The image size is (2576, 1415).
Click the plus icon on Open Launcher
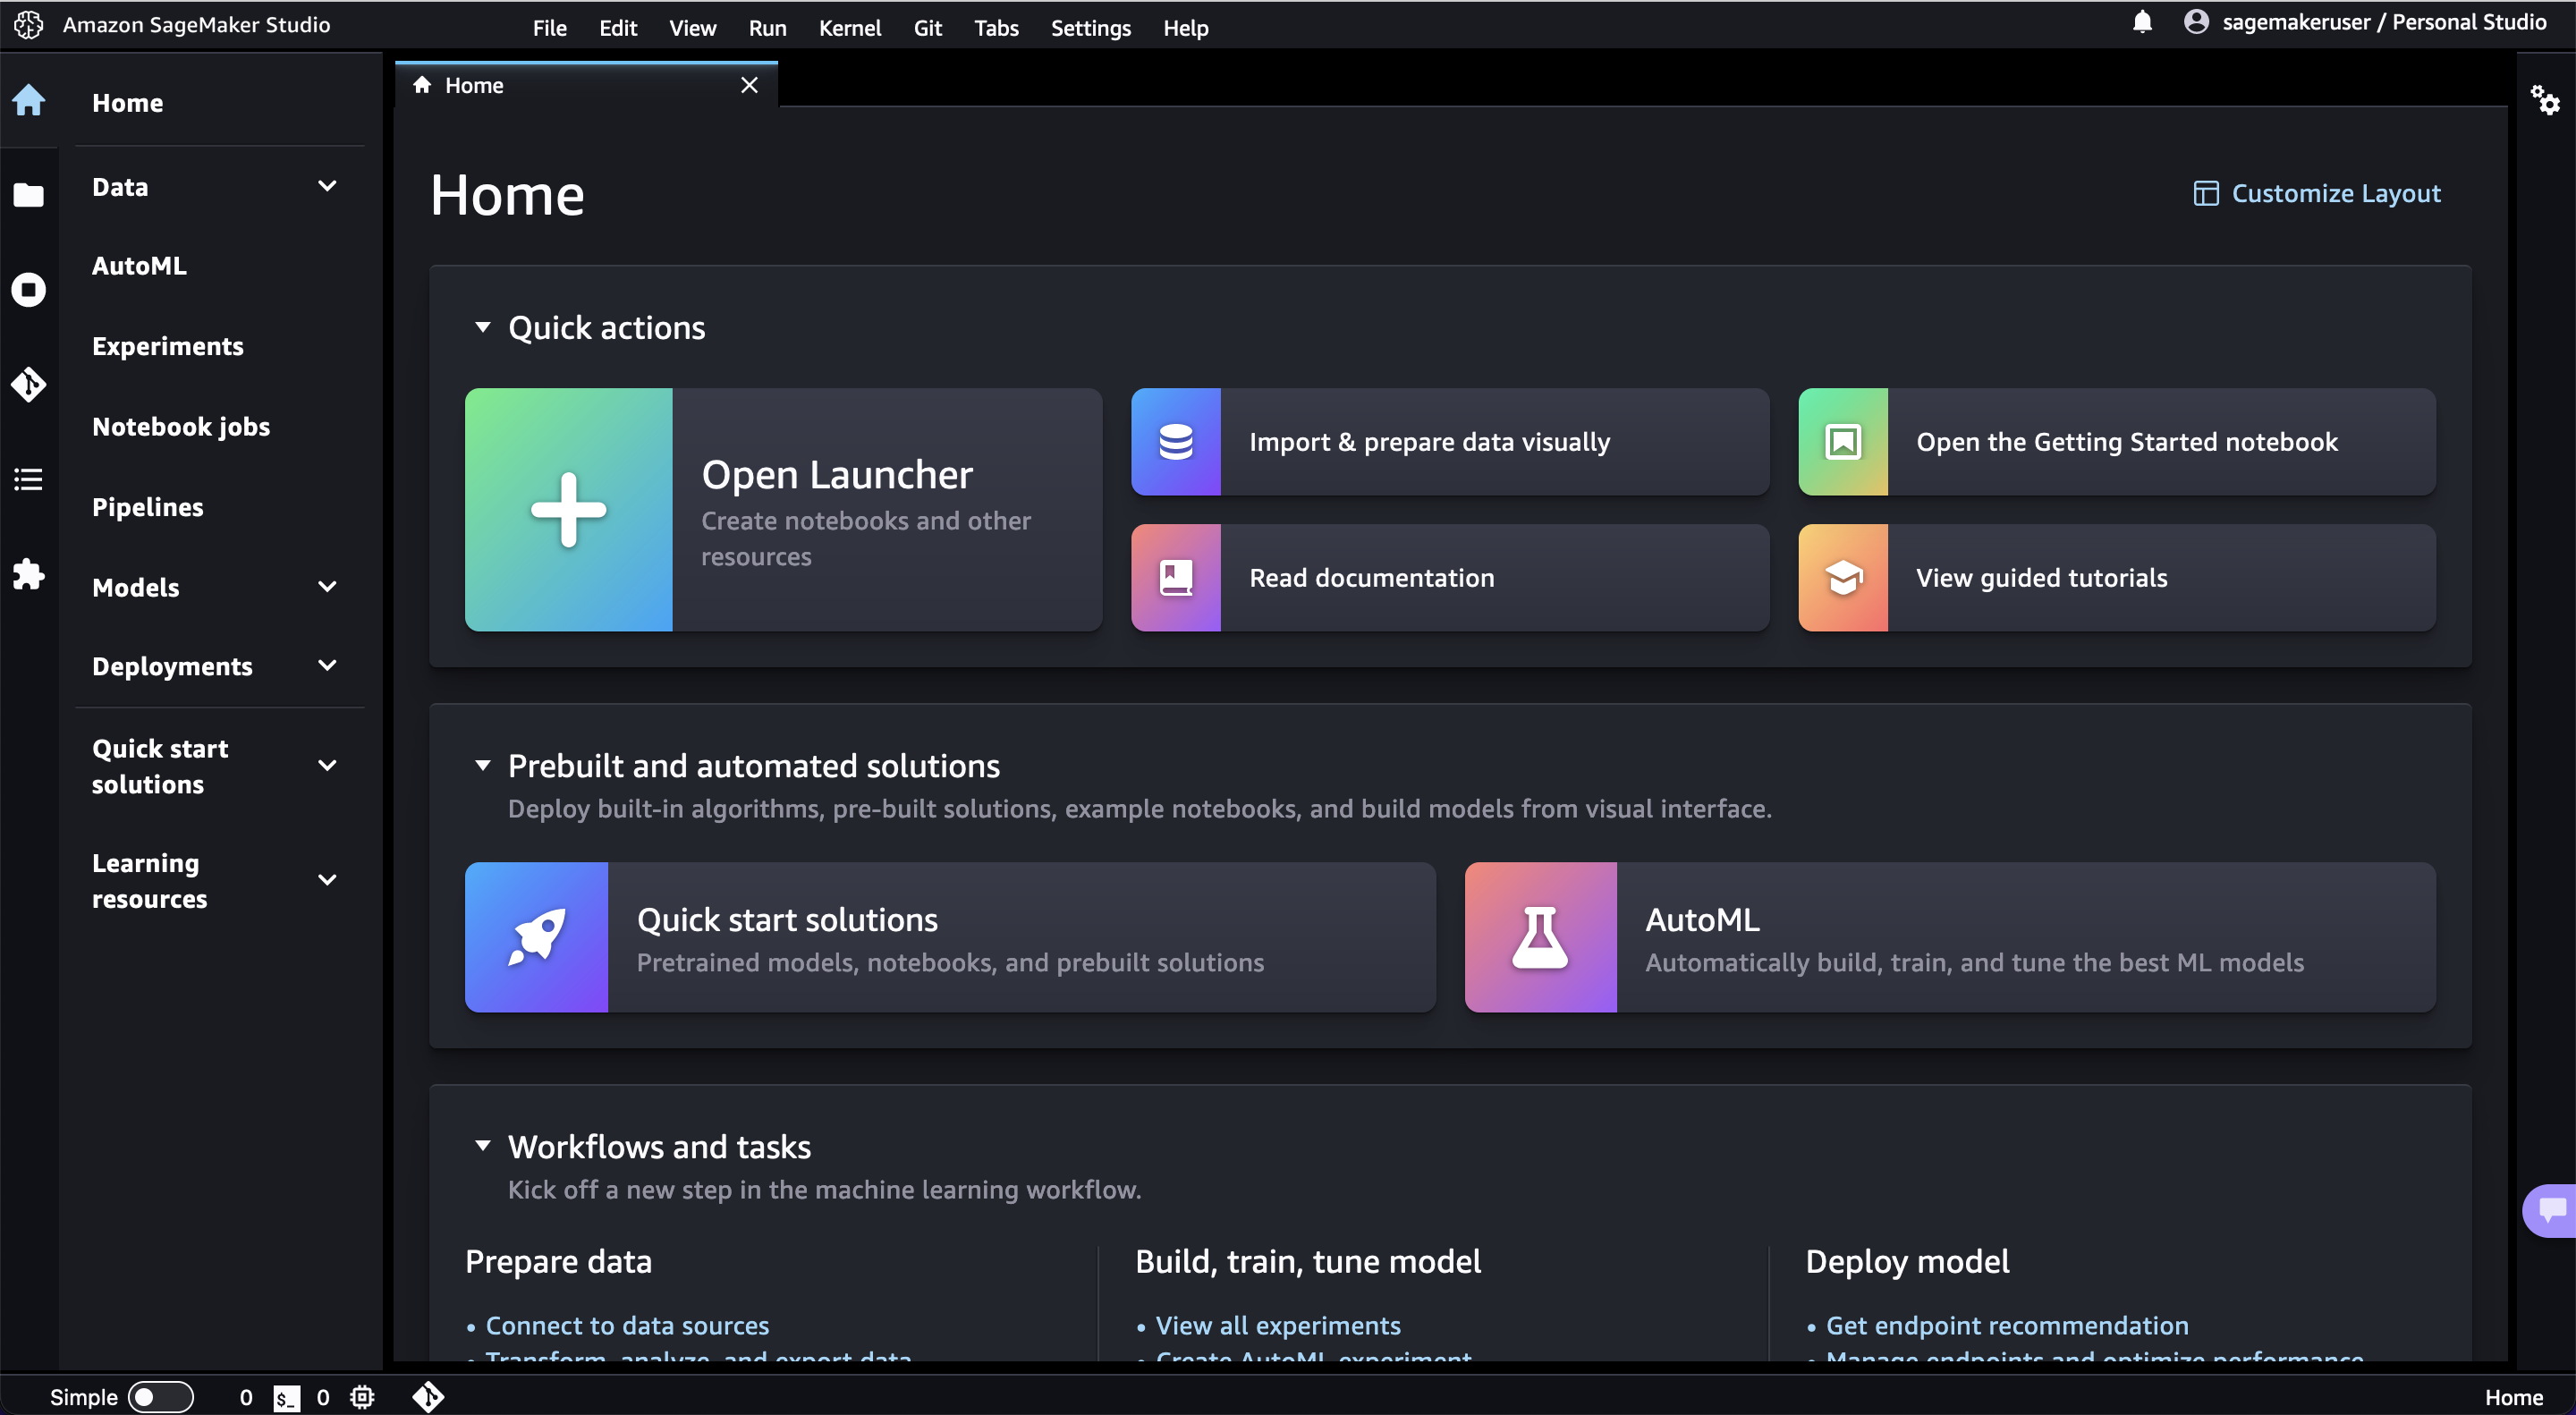568,509
